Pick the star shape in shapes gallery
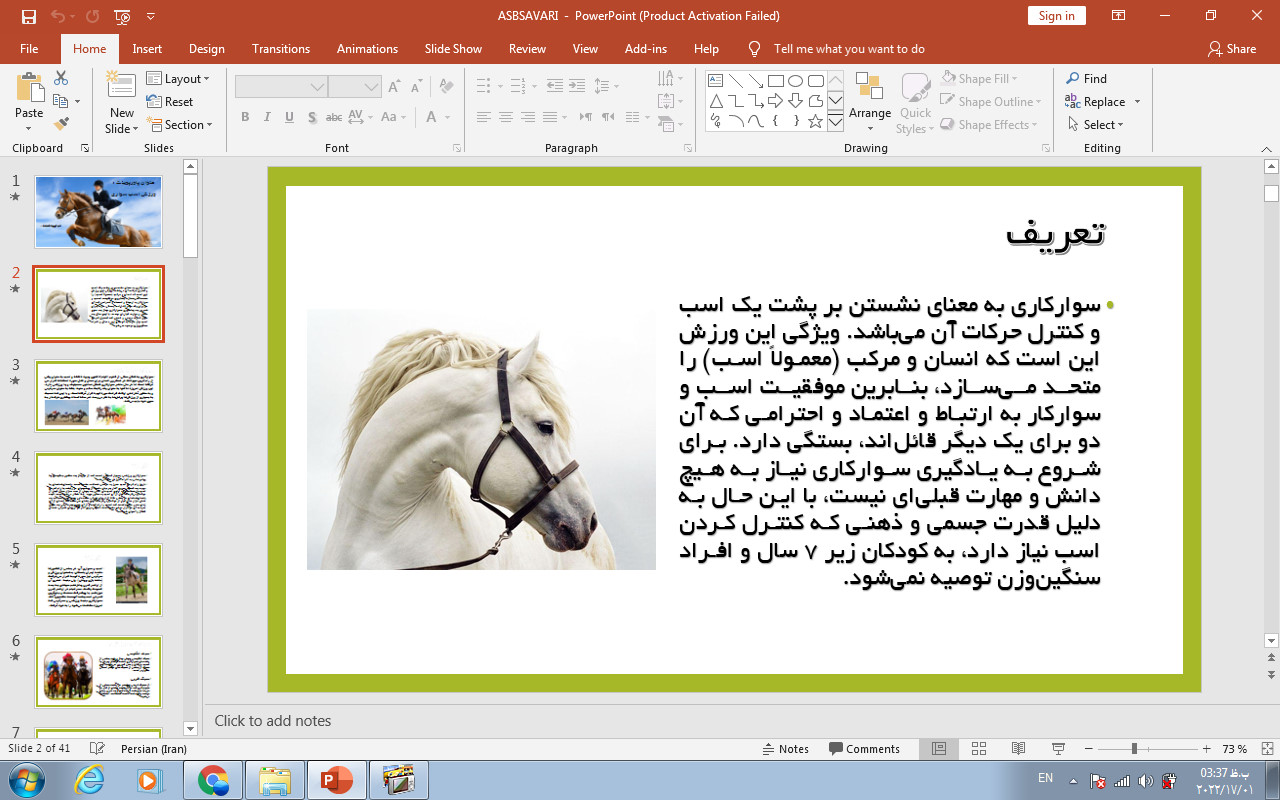The image size is (1280, 800). (x=815, y=122)
